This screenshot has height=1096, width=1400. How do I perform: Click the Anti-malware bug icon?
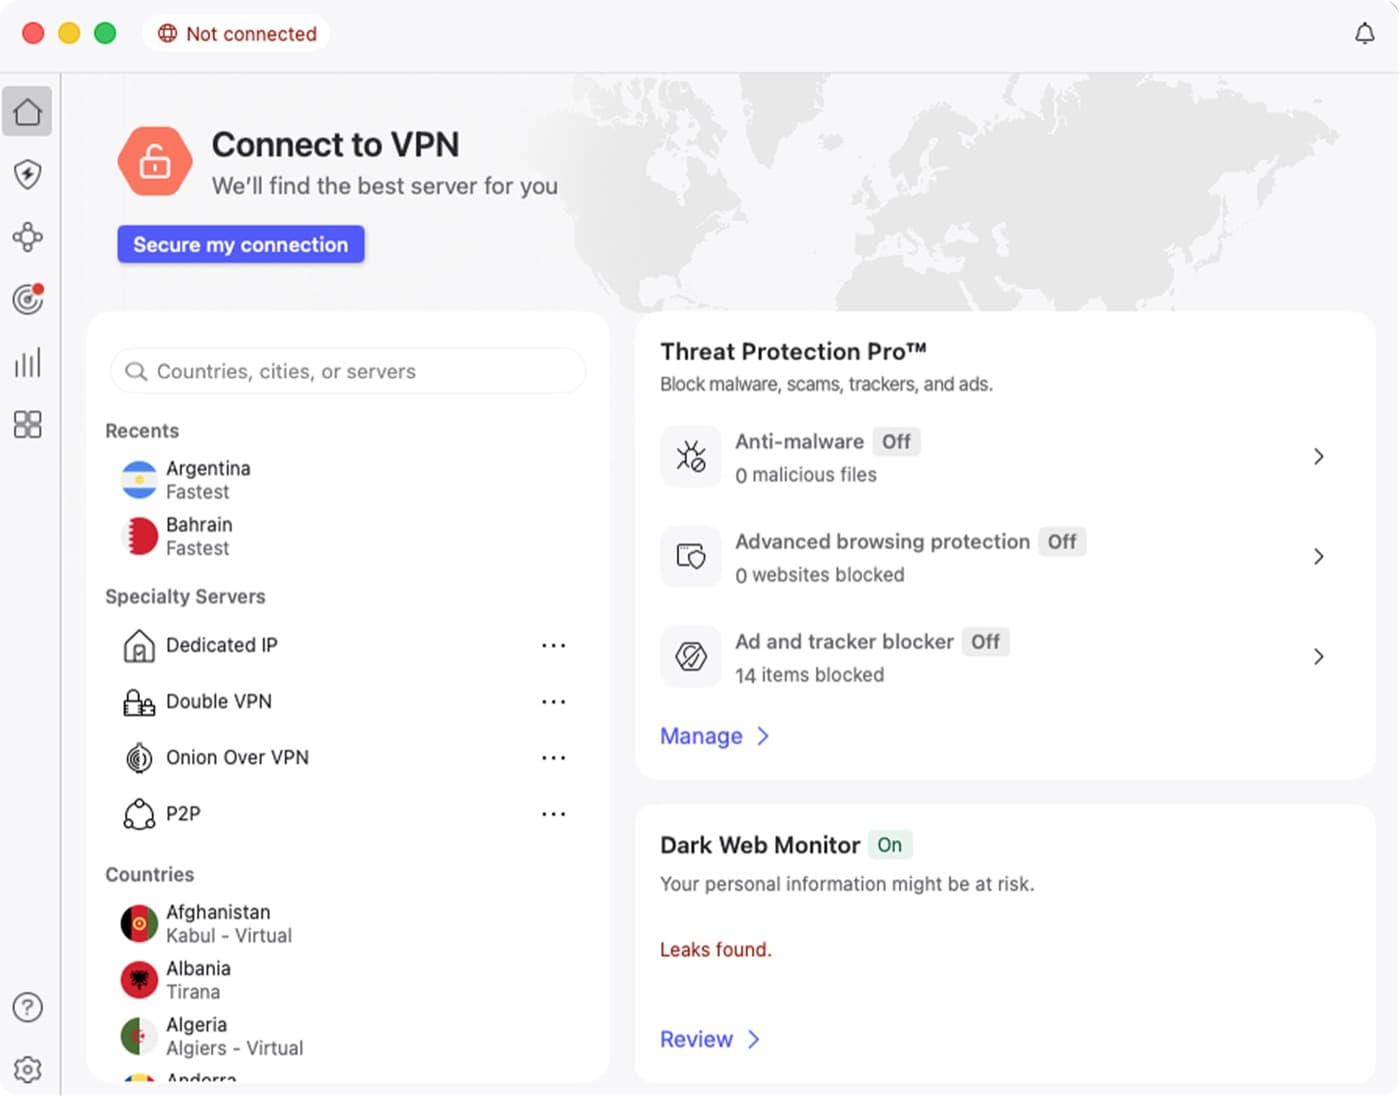691,457
